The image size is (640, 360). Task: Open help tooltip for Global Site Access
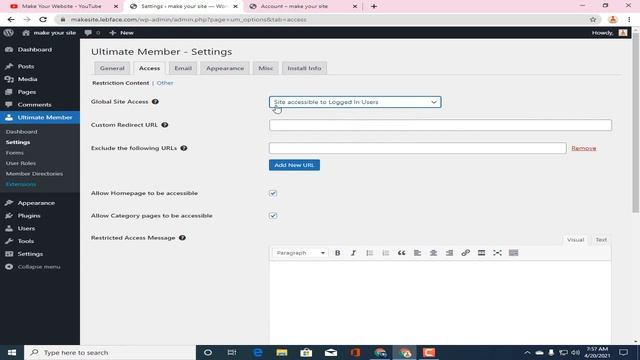[x=155, y=102]
